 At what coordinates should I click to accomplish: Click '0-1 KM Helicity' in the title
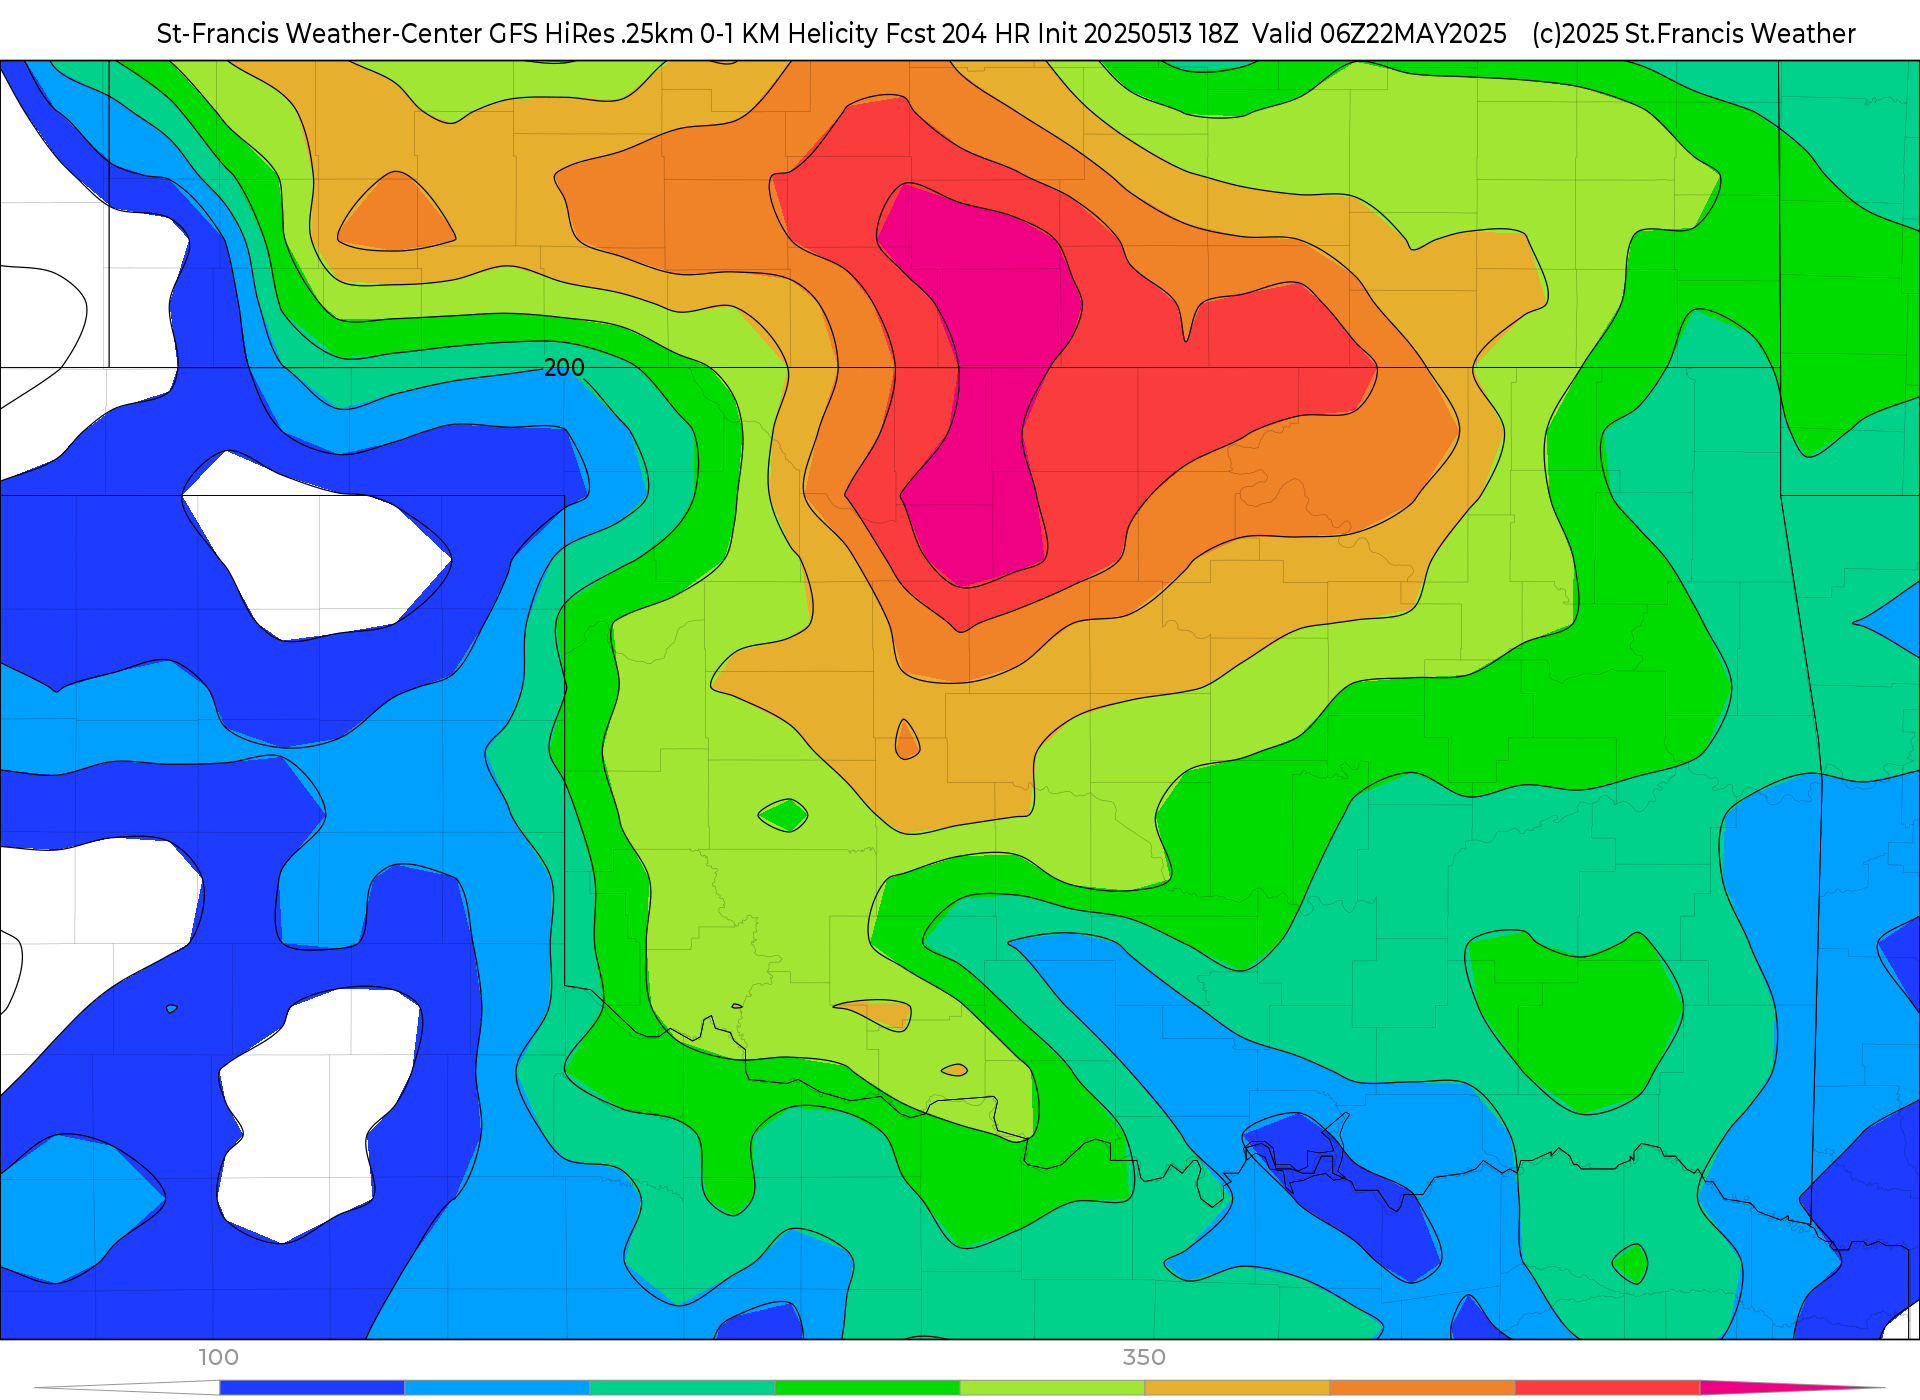[x=789, y=34]
